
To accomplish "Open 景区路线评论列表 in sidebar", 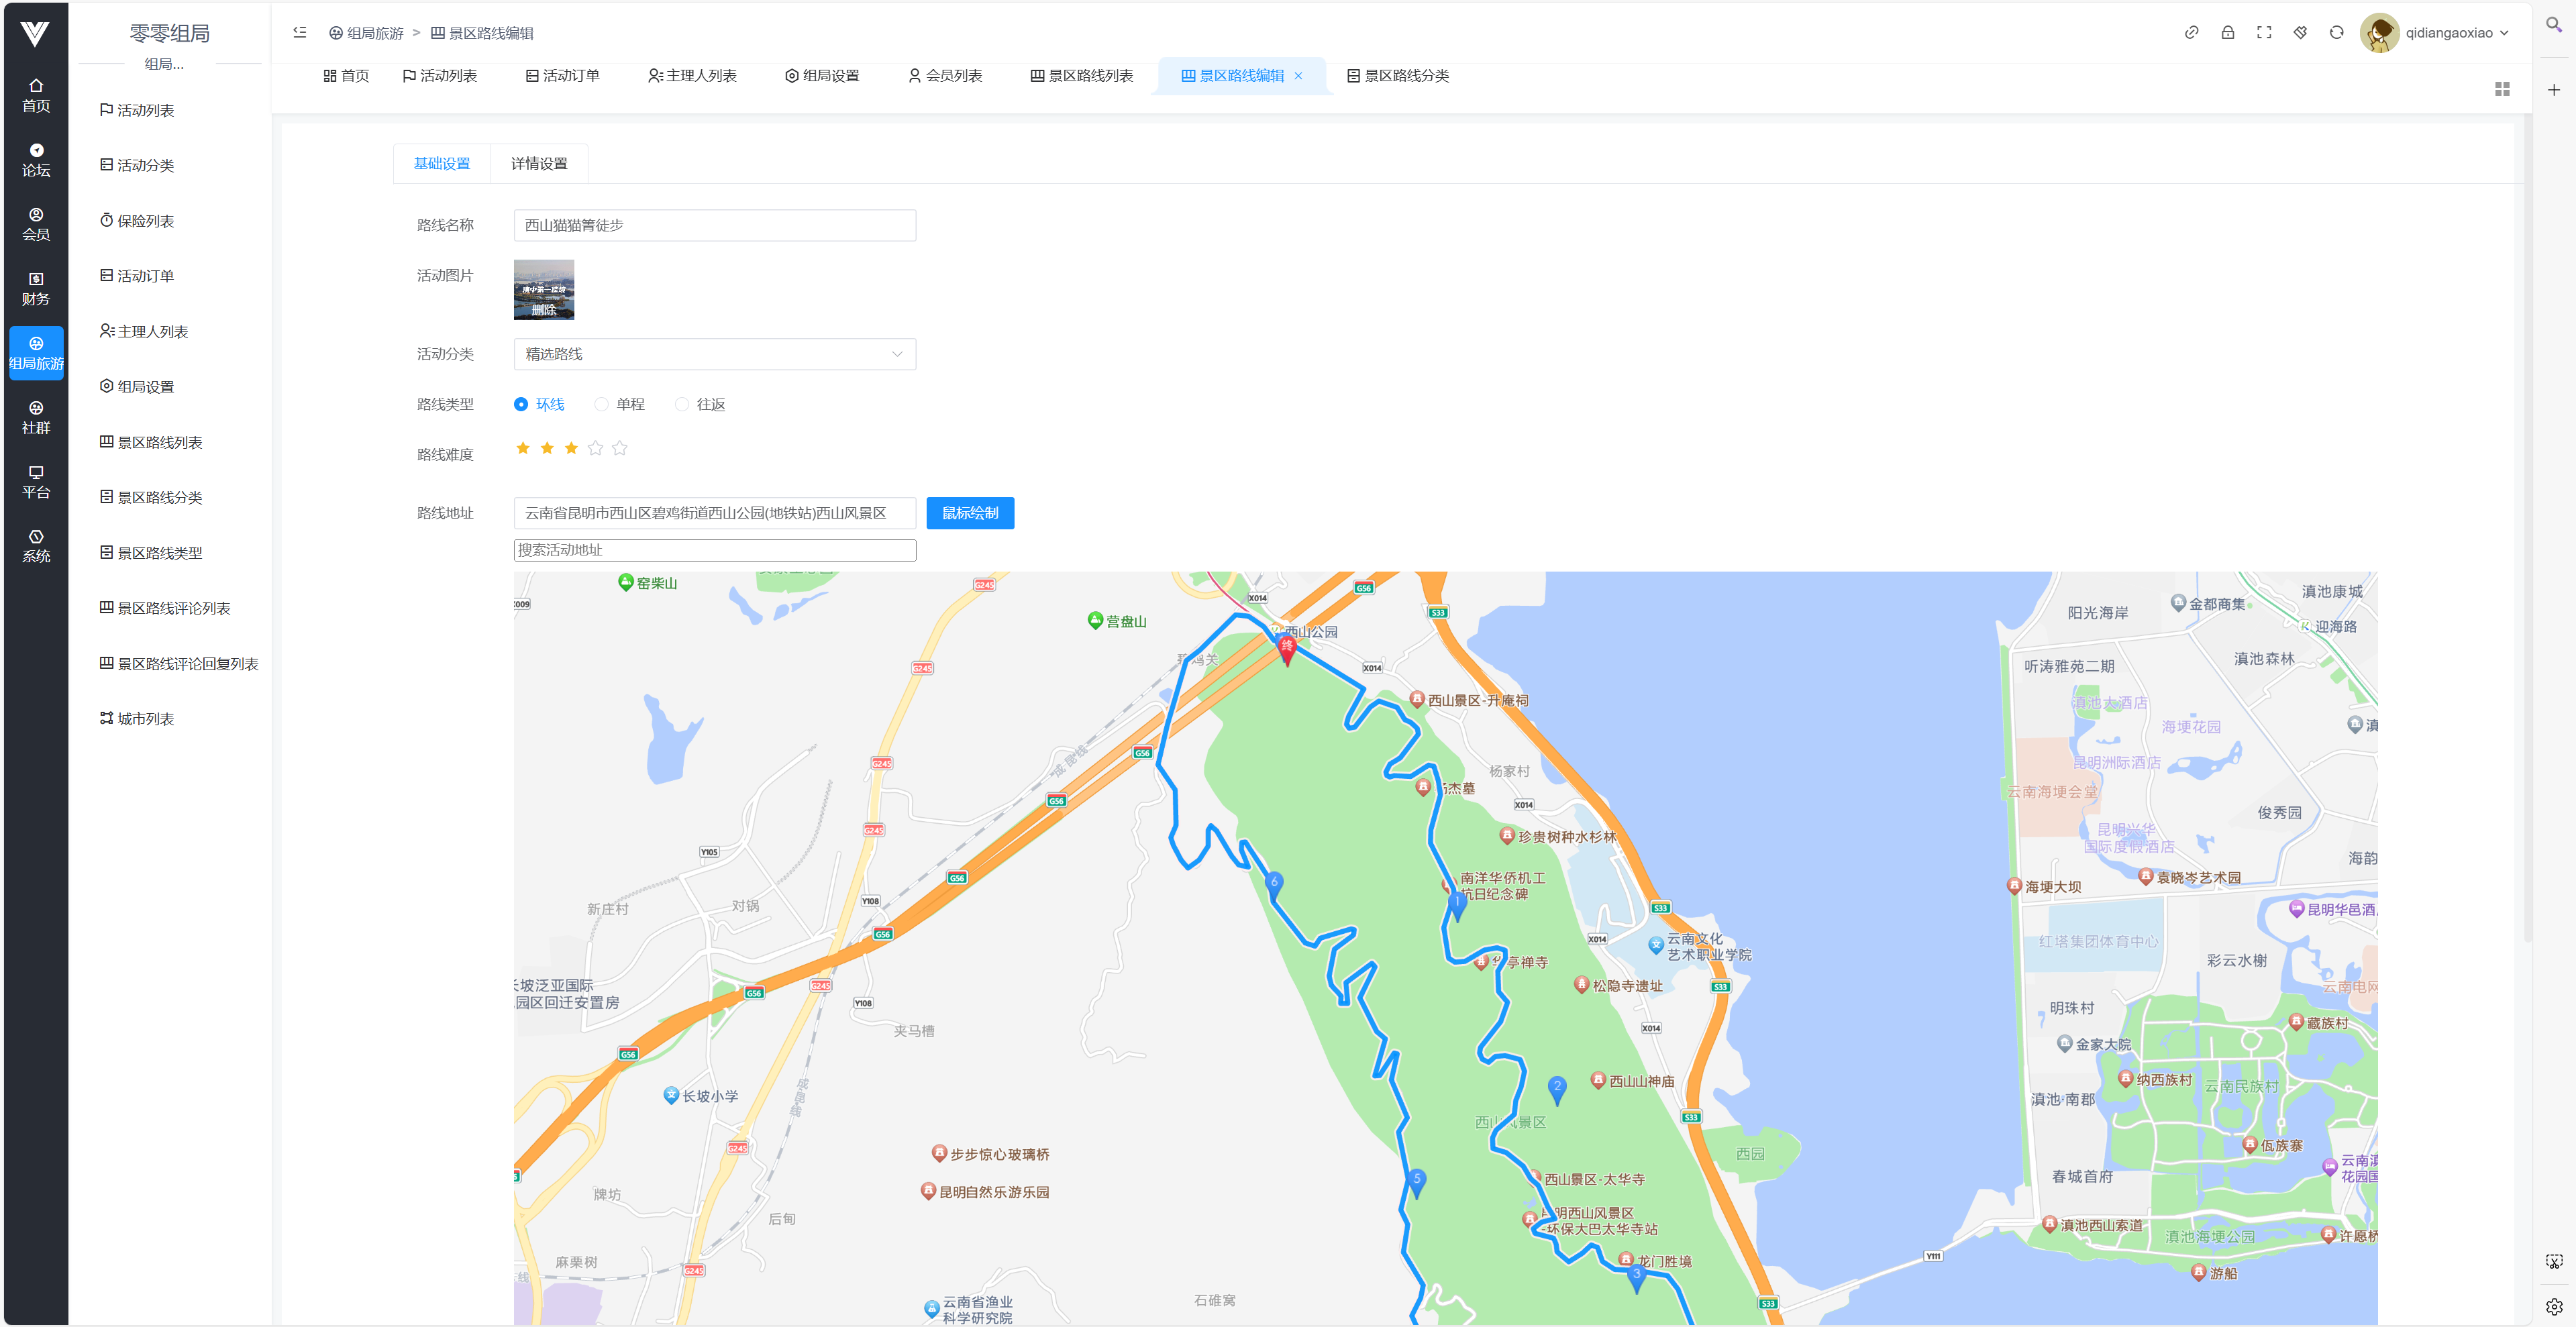I will point(174,608).
